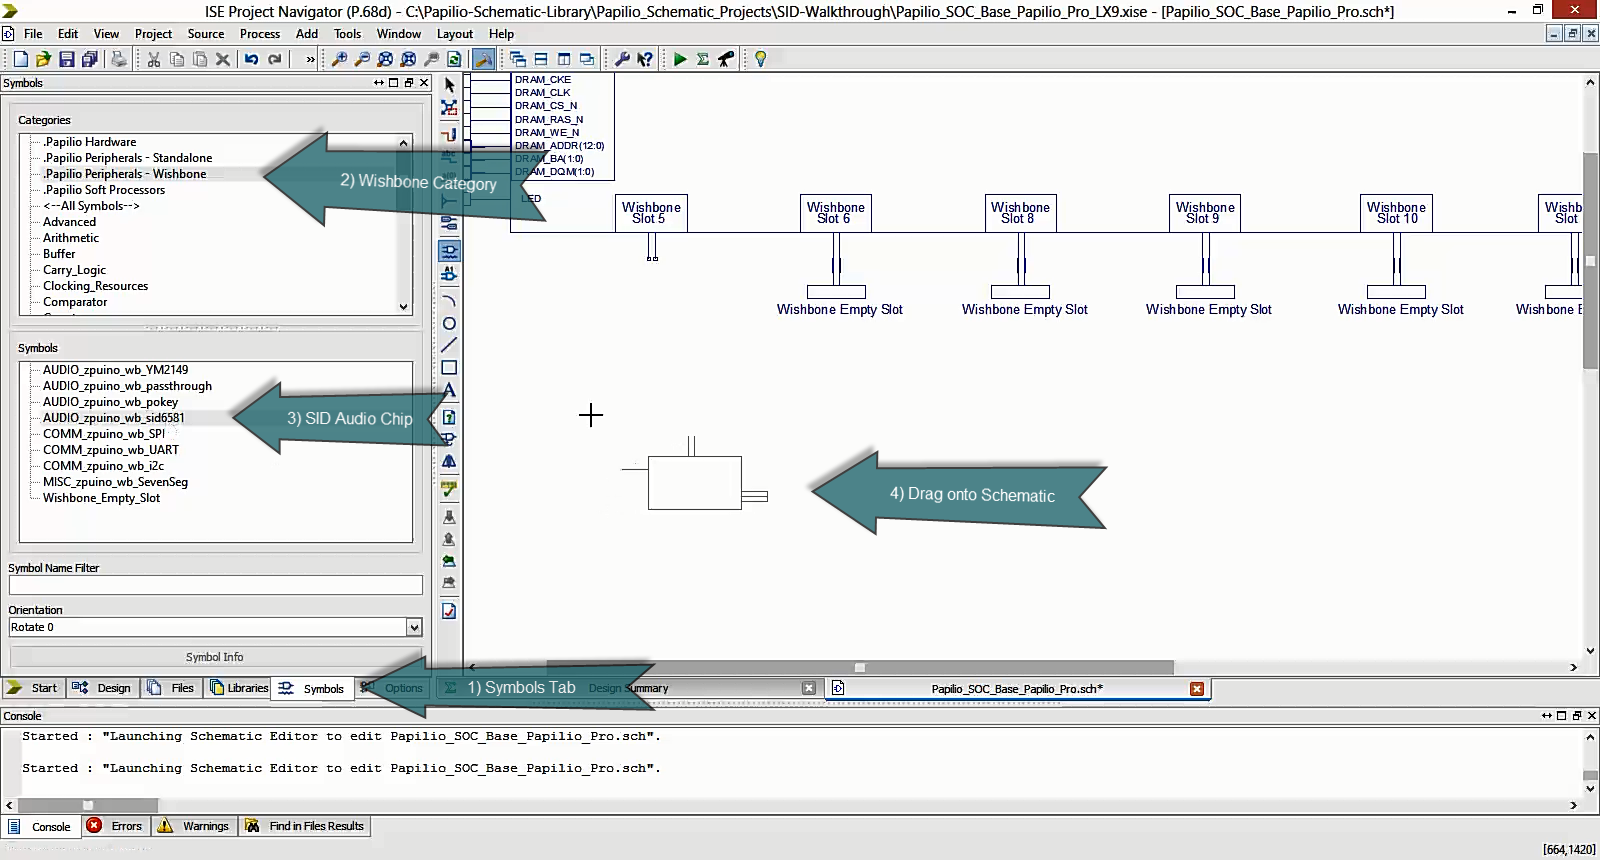
Task: Open the Layout menu
Action: coord(455,33)
